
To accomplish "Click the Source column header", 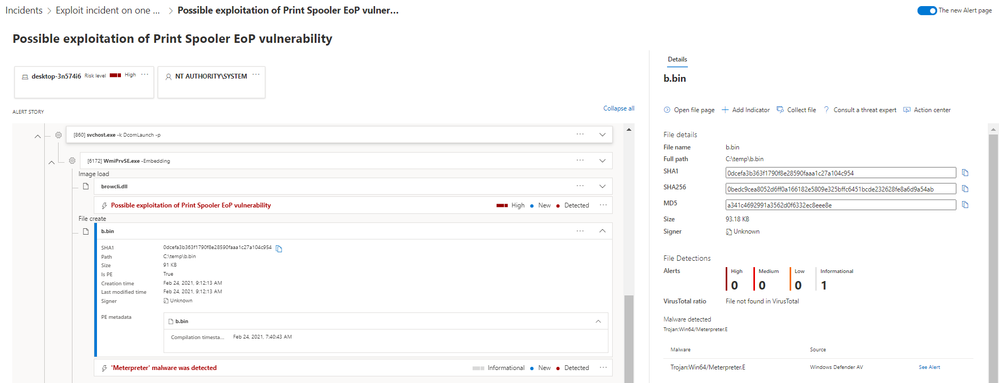I will click(x=818, y=350).
